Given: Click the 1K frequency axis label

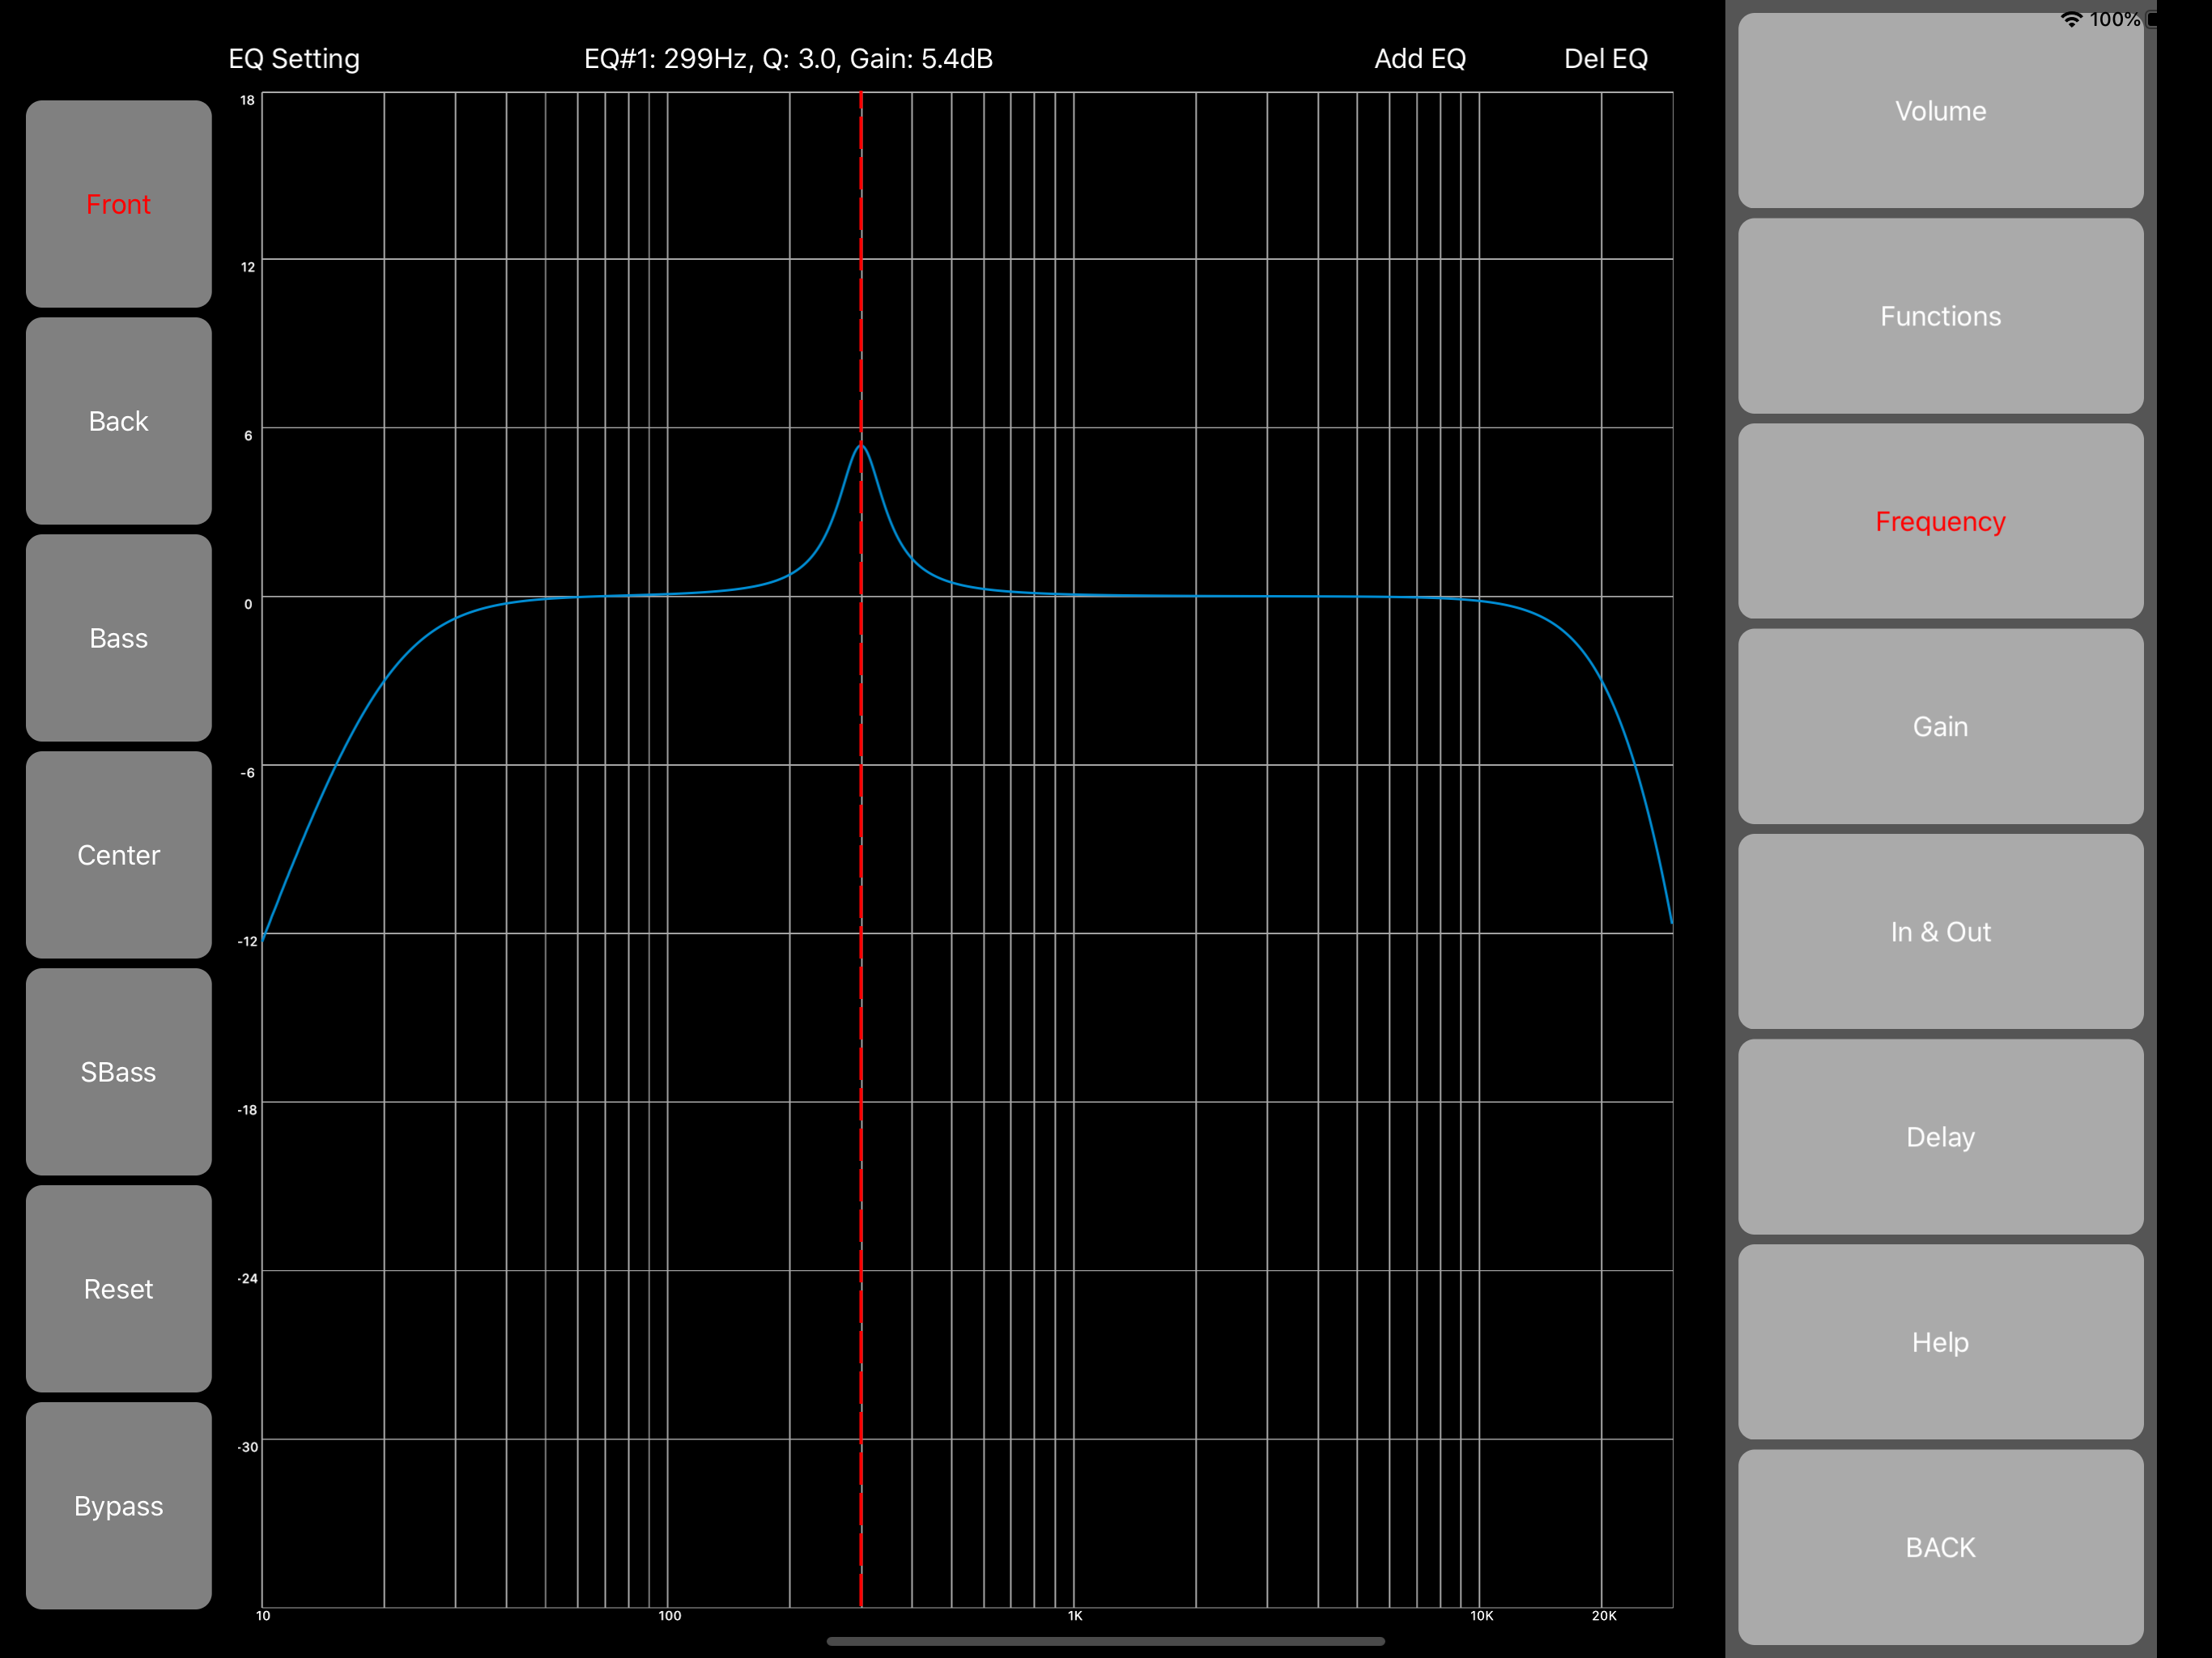Looking at the screenshot, I should coord(1075,1616).
